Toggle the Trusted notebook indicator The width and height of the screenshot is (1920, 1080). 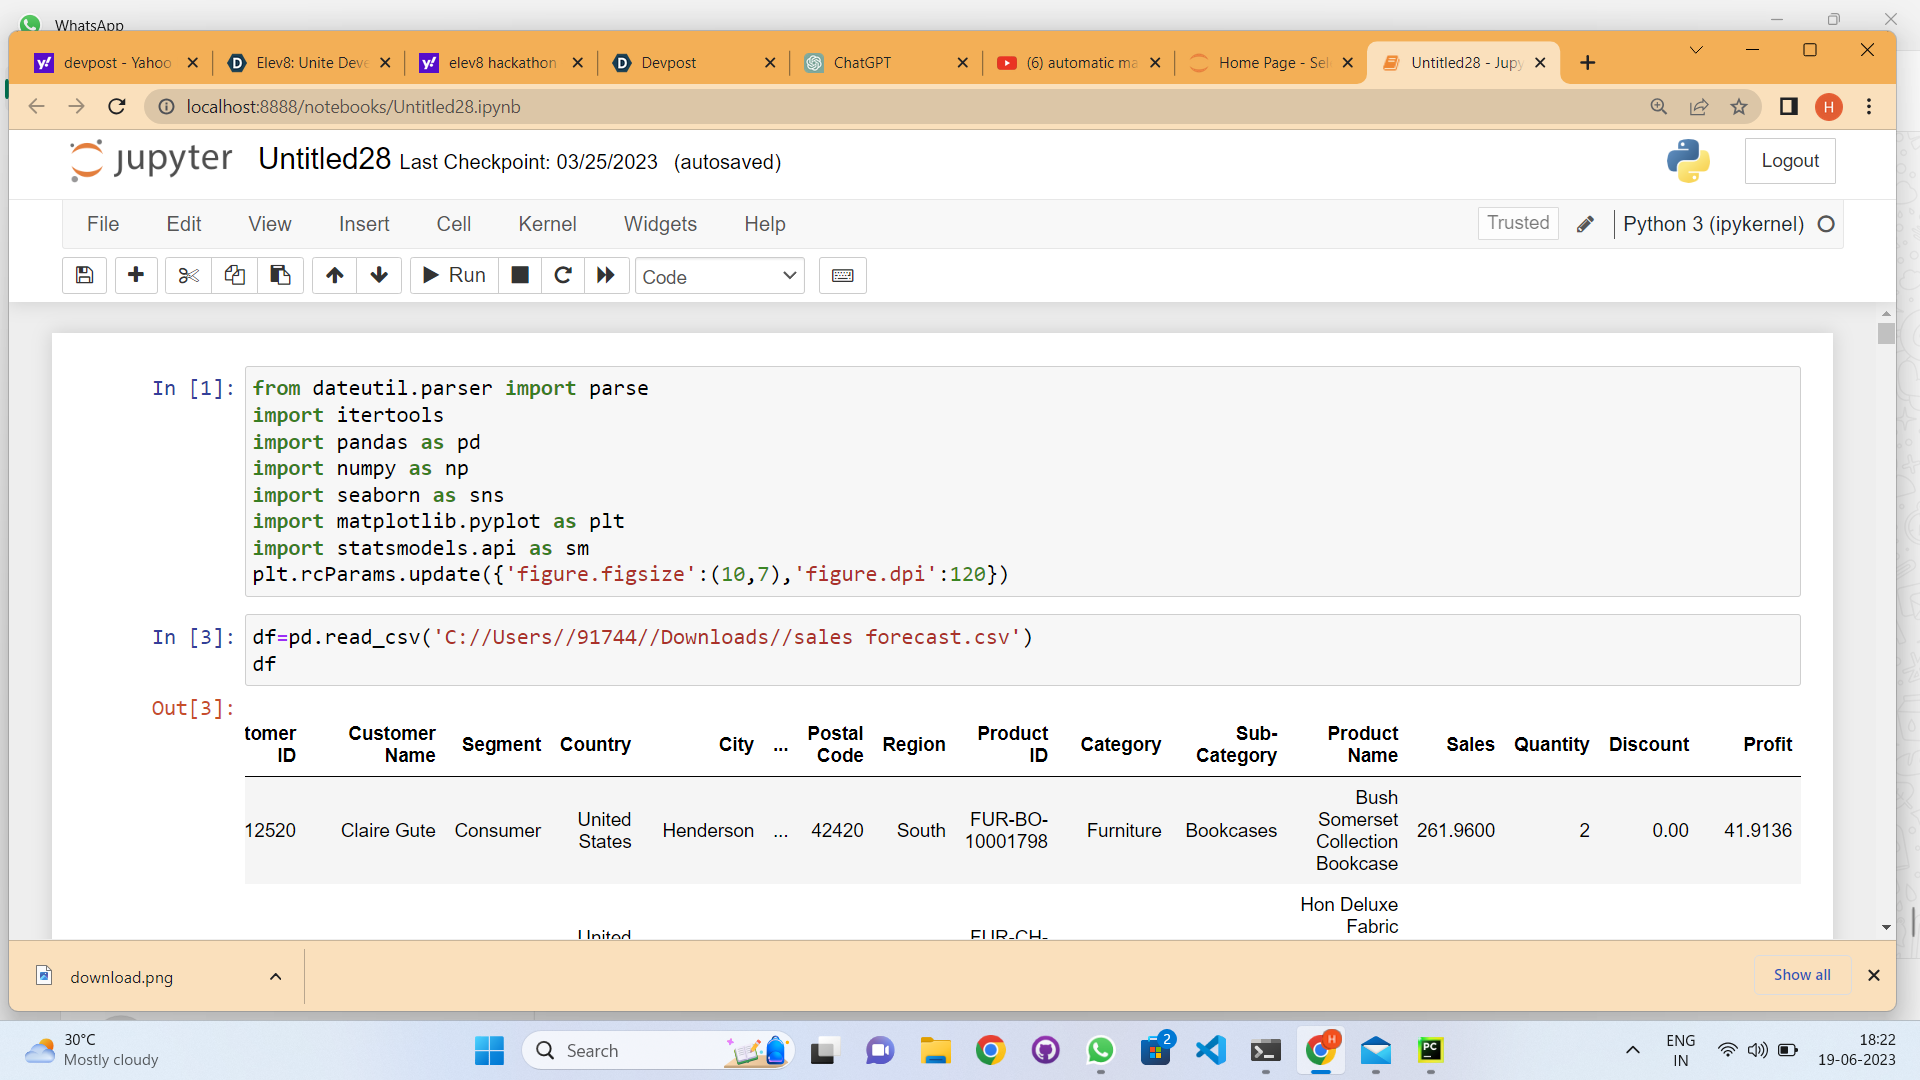pyautogui.click(x=1517, y=223)
